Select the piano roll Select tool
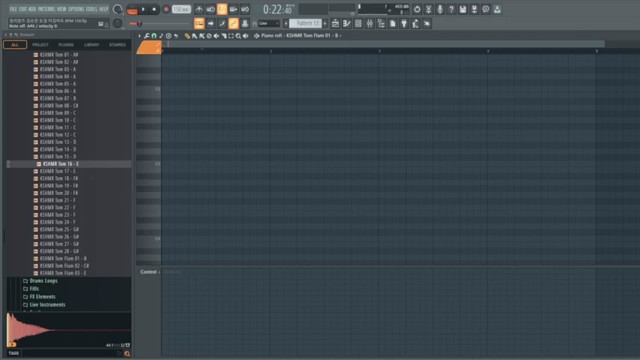 tap(231, 36)
